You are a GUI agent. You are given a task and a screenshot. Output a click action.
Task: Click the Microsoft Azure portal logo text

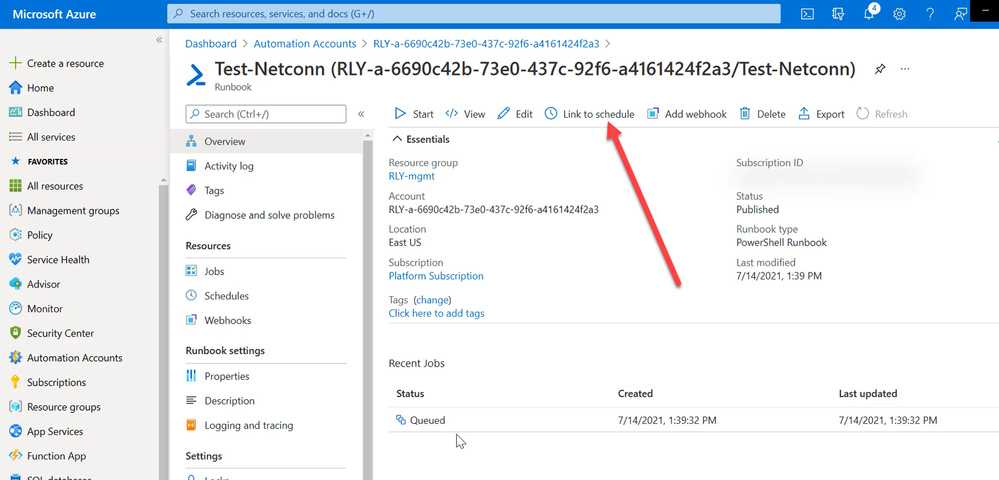pos(55,14)
